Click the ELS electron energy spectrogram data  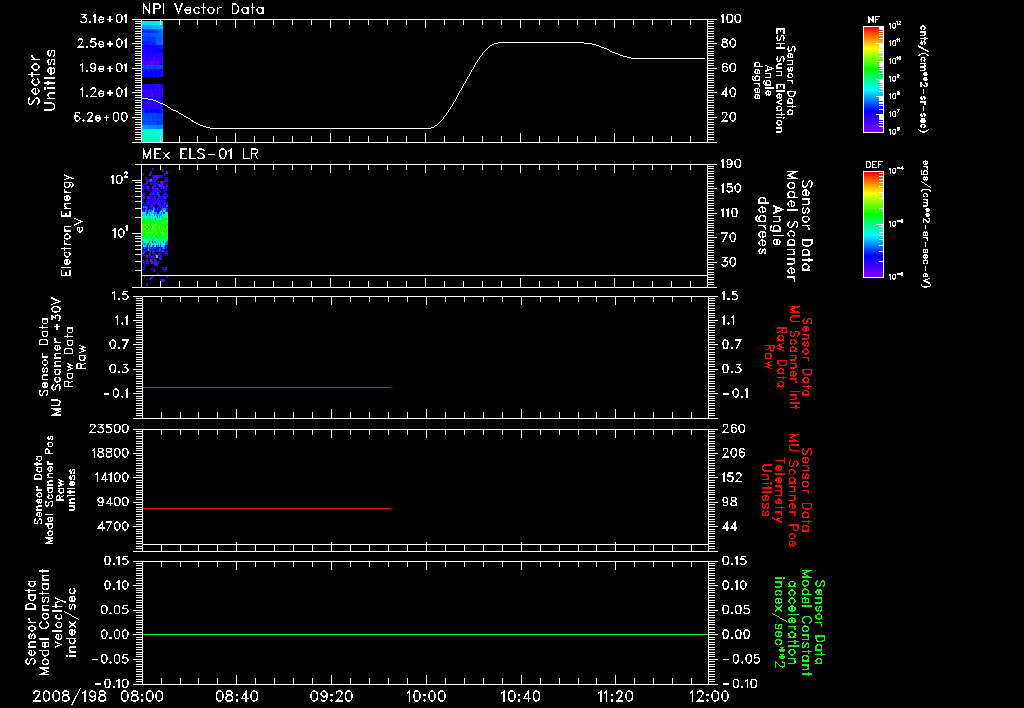point(155,227)
